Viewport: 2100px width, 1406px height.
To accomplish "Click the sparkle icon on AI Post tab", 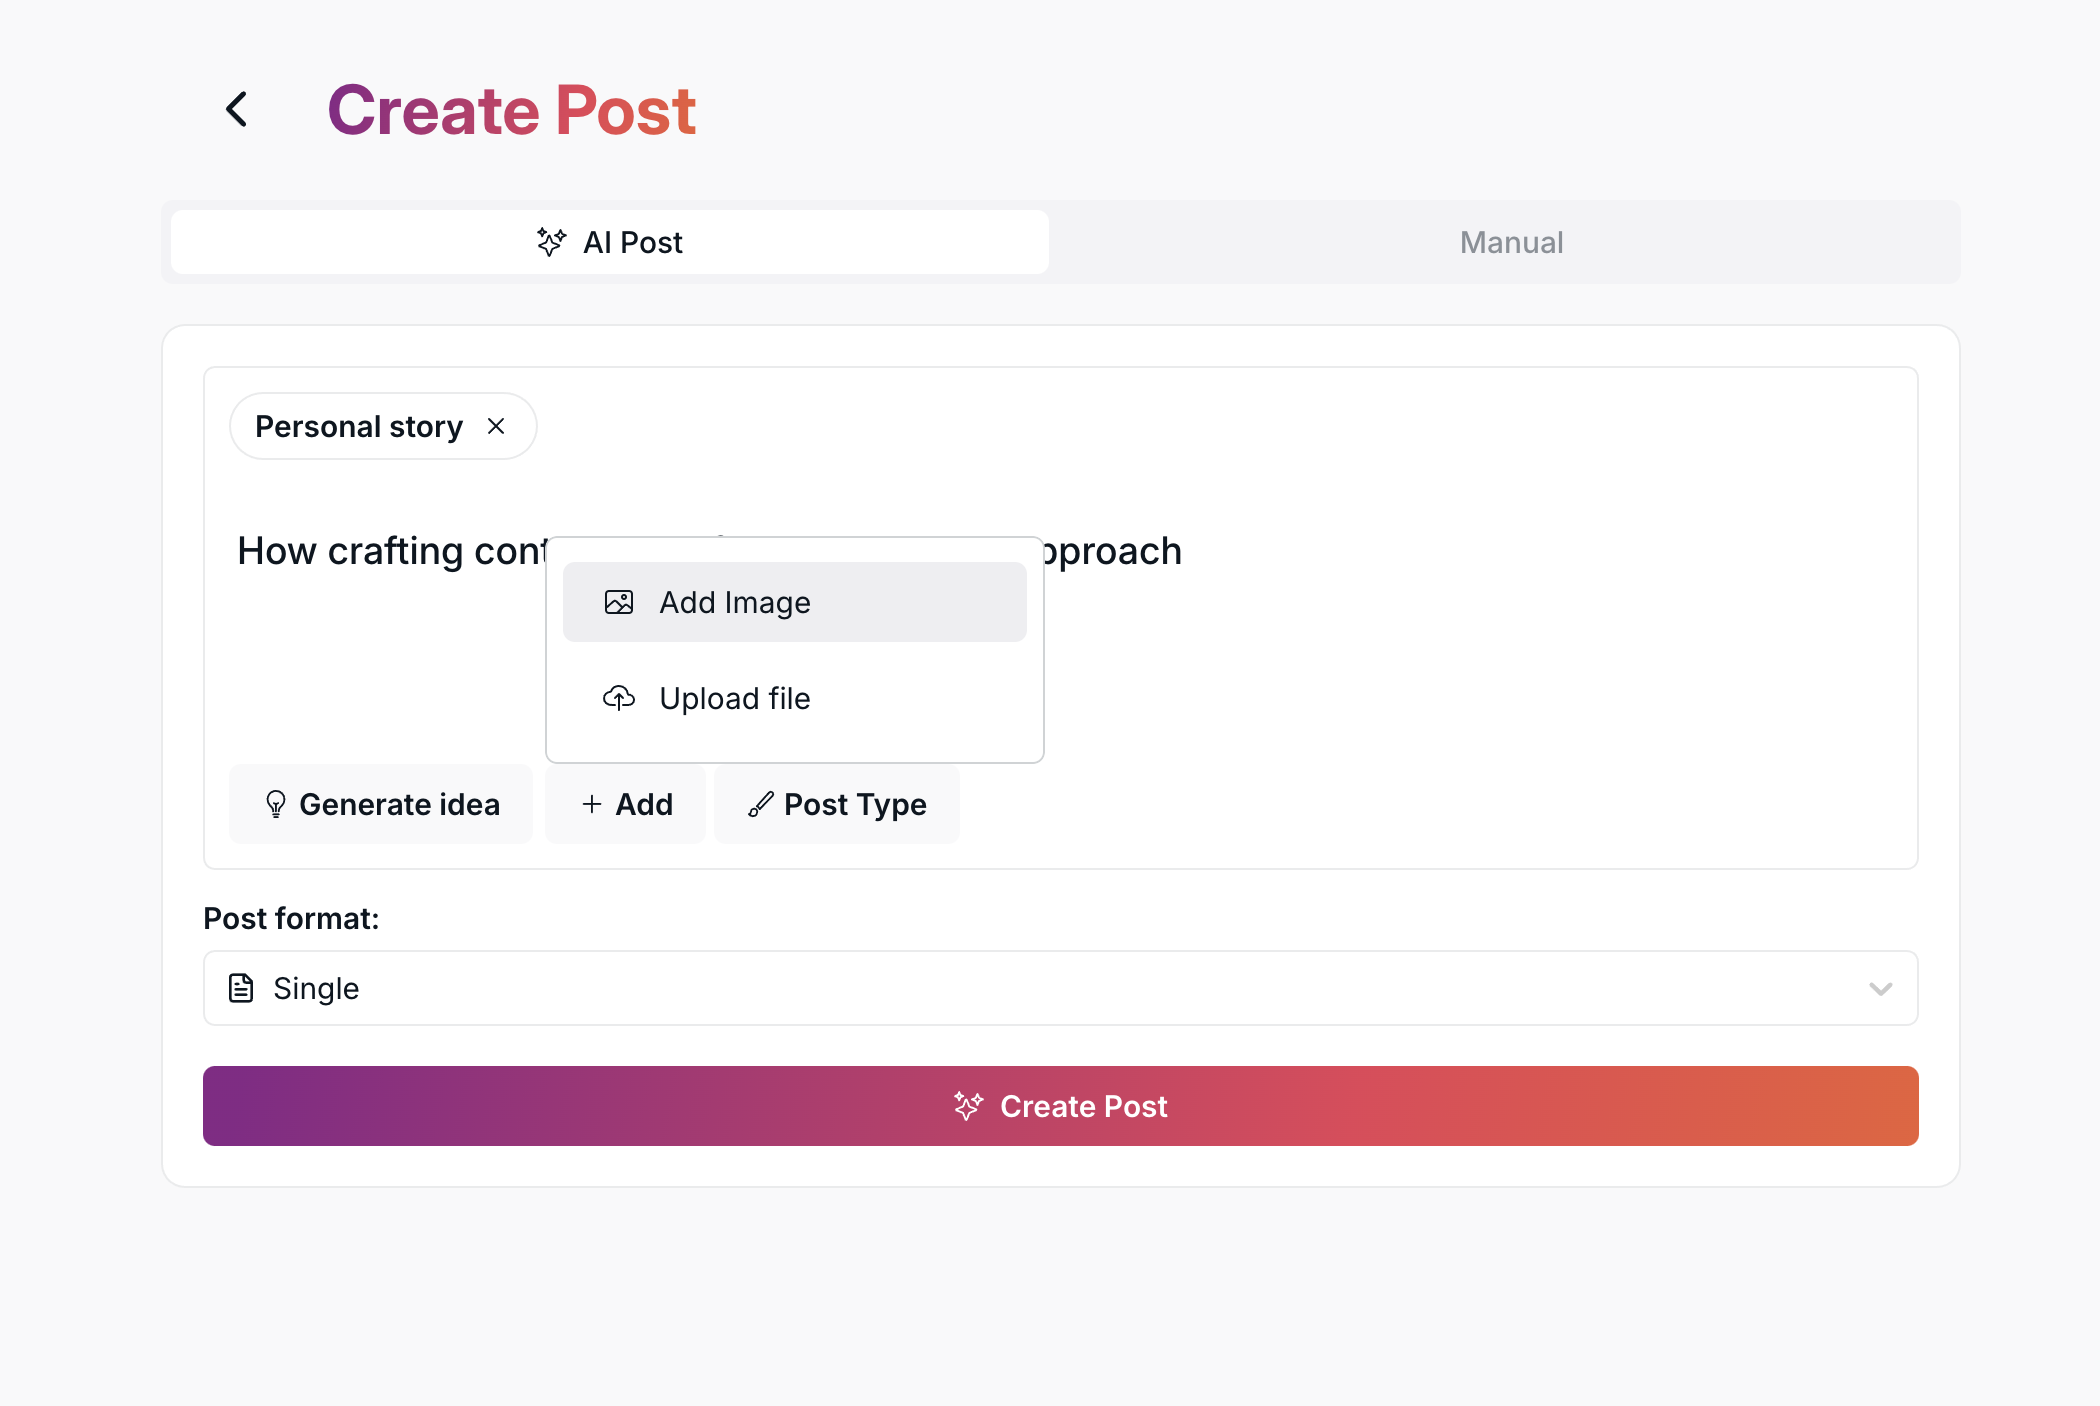I will click(551, 242).
